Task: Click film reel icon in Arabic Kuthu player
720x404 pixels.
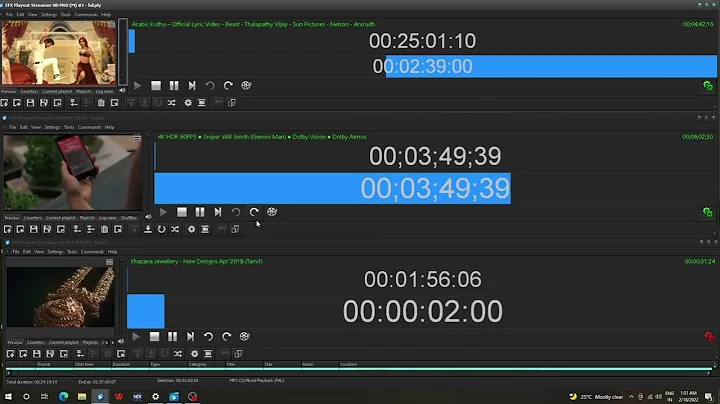Action: pyautogui.click(x=246, y=85)
